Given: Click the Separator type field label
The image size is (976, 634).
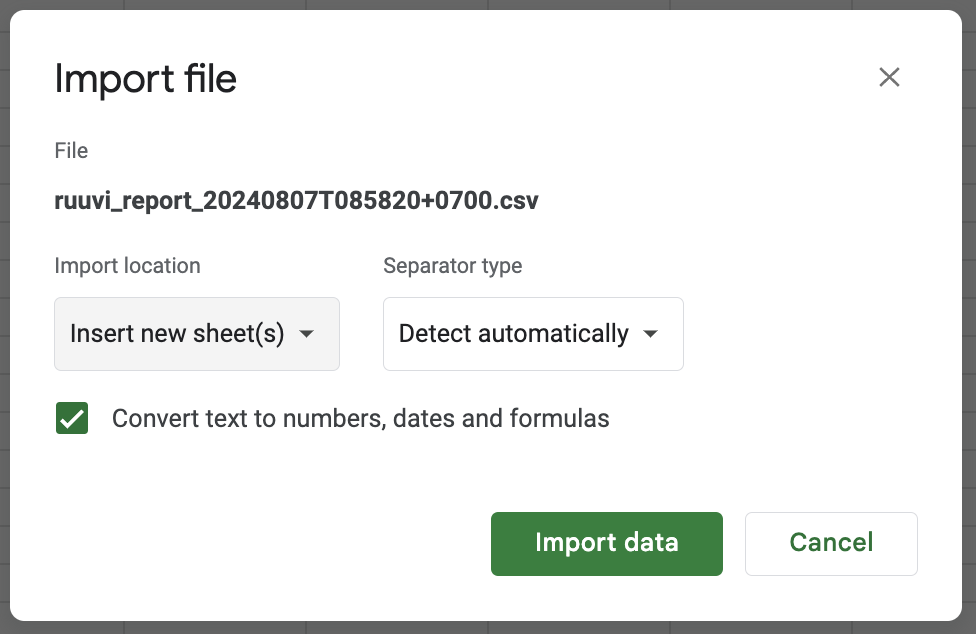Looking at the screenshot, I should (x=453, y=266).
